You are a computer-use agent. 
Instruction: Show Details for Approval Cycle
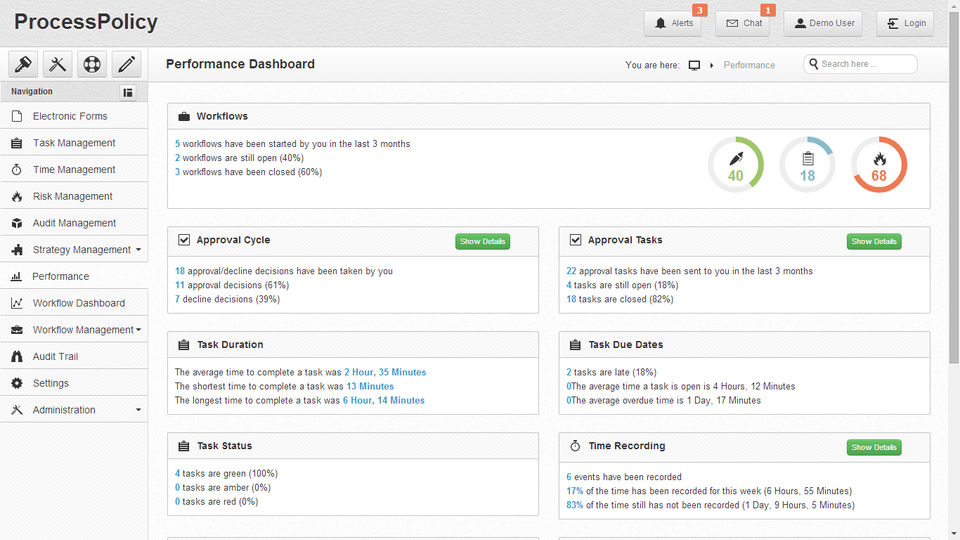pos(483,241)
